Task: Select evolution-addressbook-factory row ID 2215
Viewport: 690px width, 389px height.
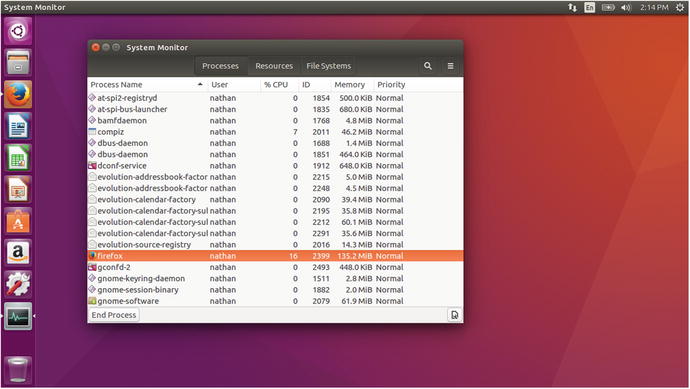Action: tap(275, 177)
